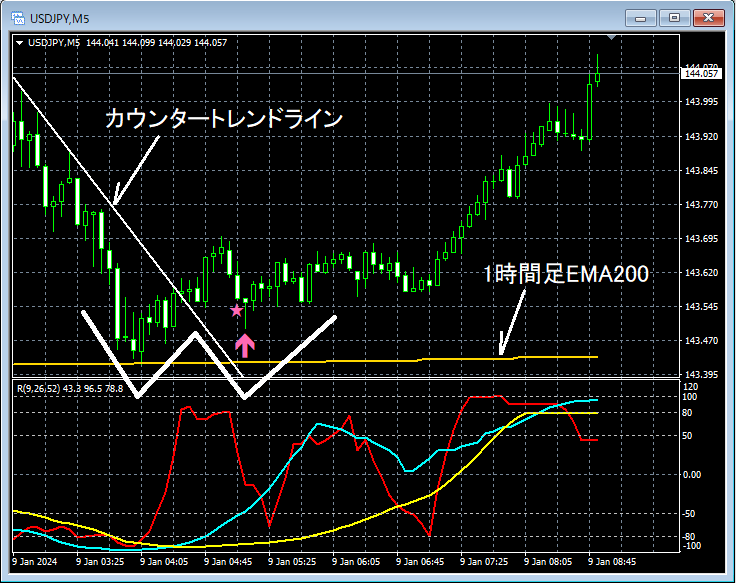
Task: Click the 9 Jan 08:45 time label
Action: click(x=611, y=561)
